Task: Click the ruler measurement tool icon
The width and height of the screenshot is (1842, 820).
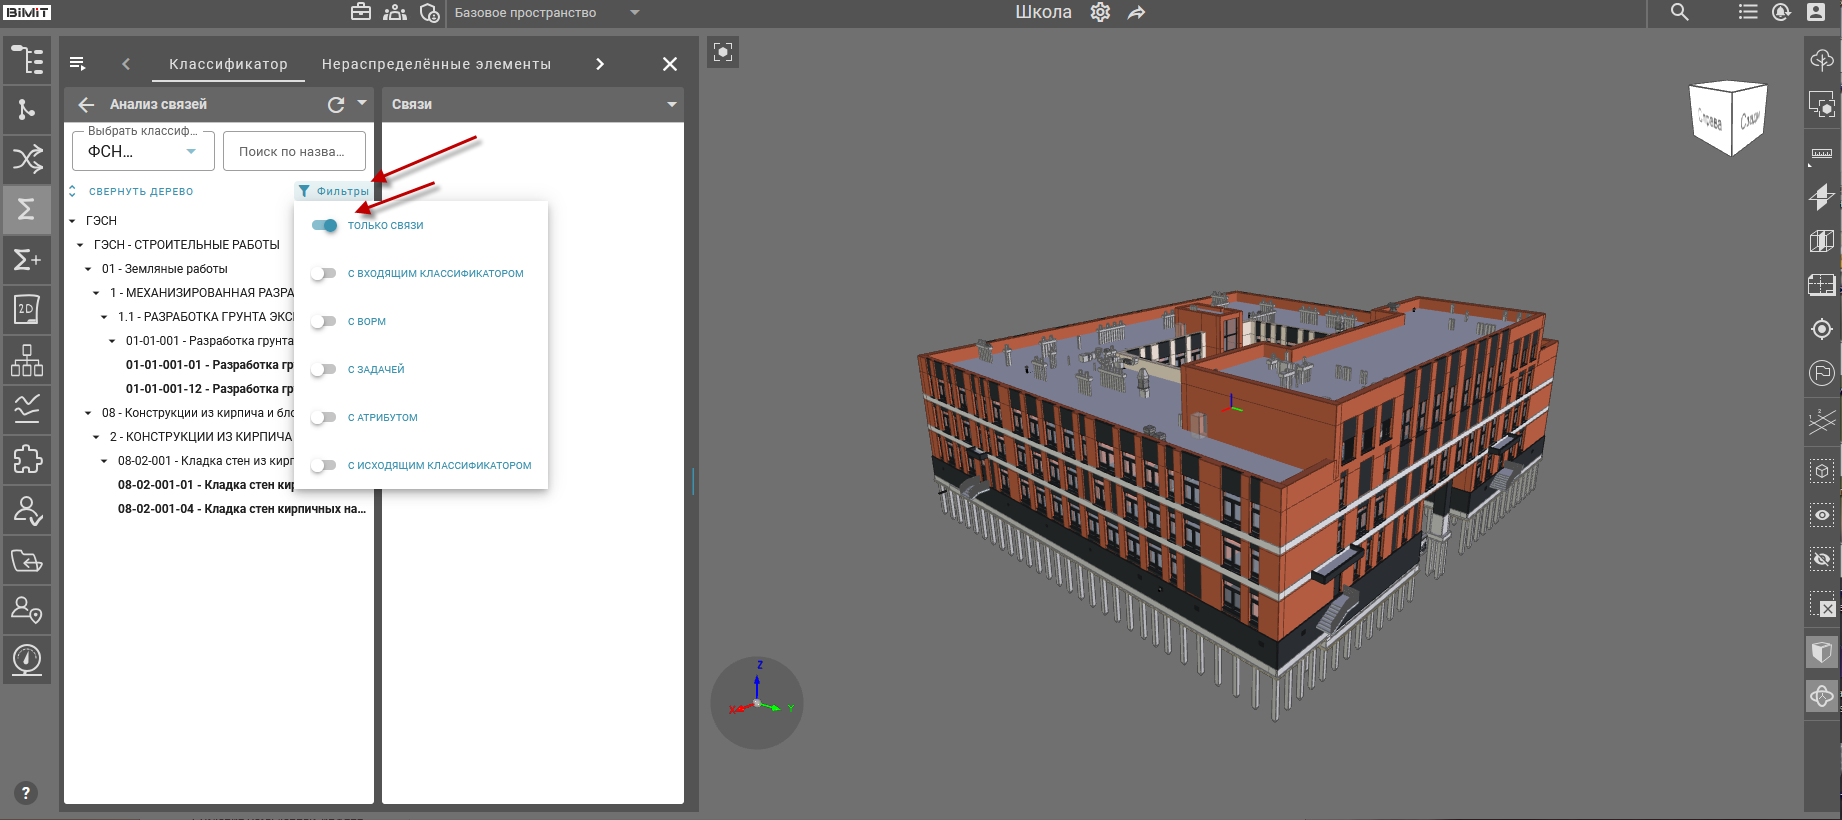Action: coord(1822,153)
